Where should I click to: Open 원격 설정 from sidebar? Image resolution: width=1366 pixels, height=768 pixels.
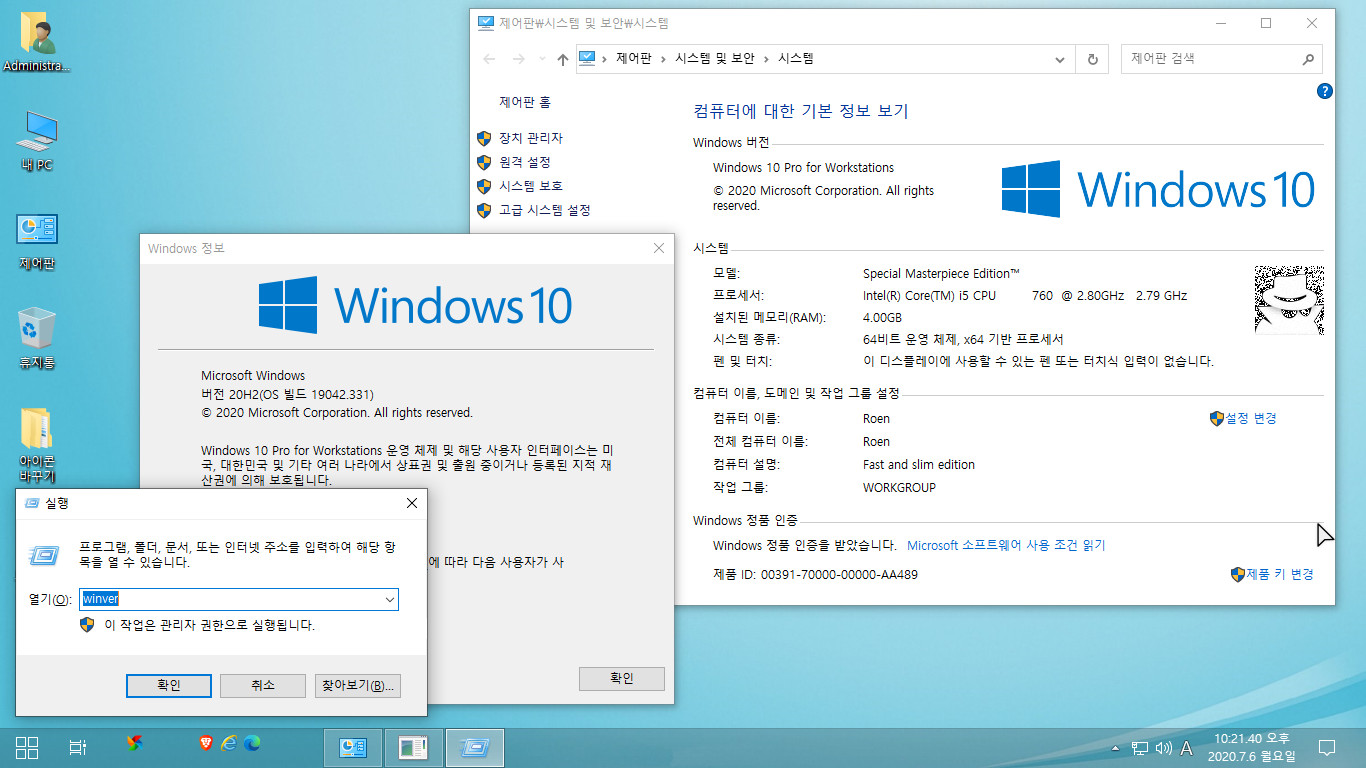click(x=525, y=162)
